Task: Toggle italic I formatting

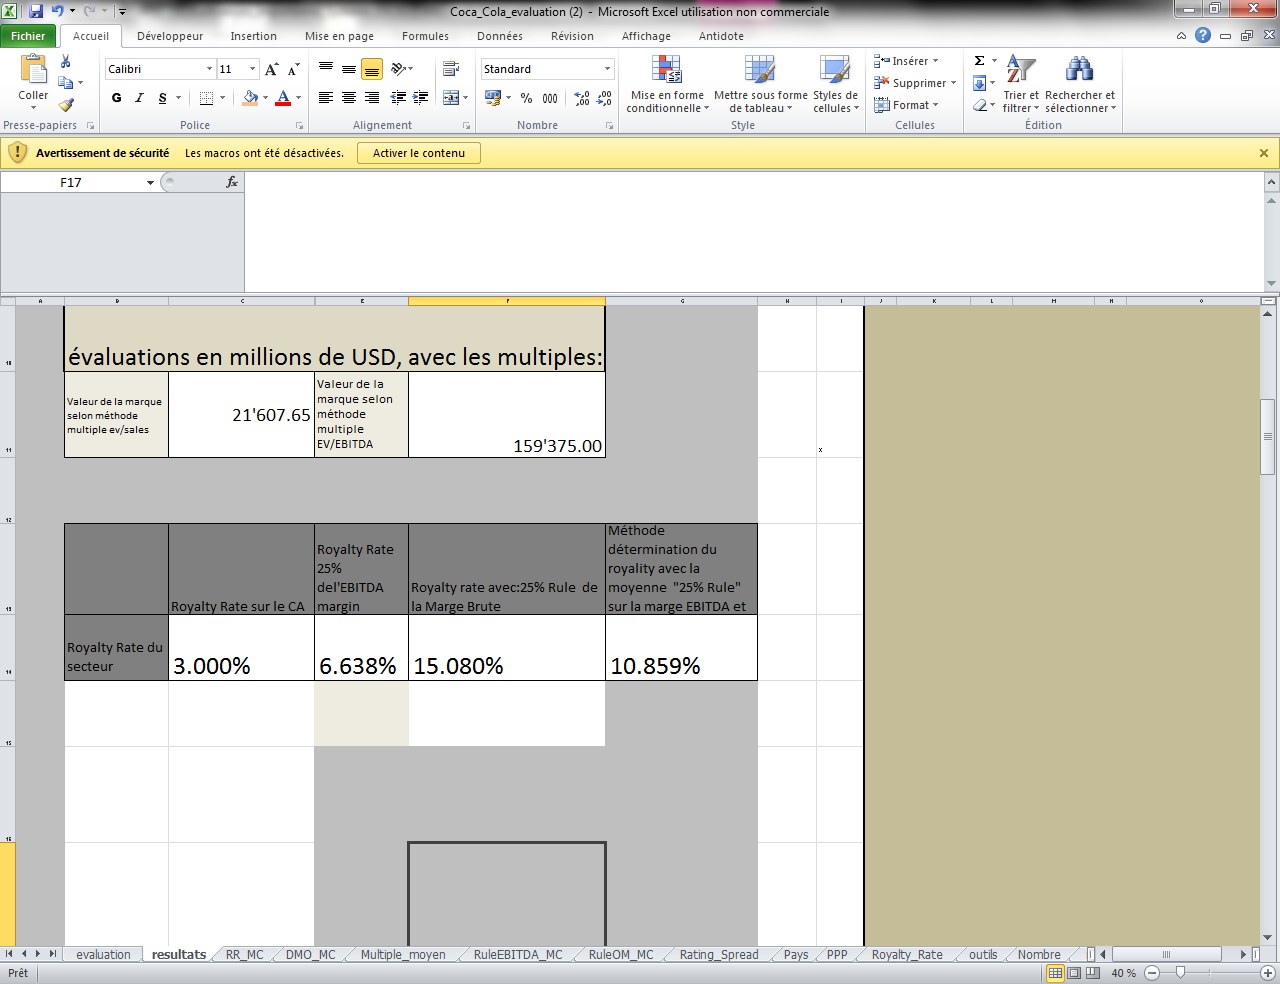Action: [139, 98]
